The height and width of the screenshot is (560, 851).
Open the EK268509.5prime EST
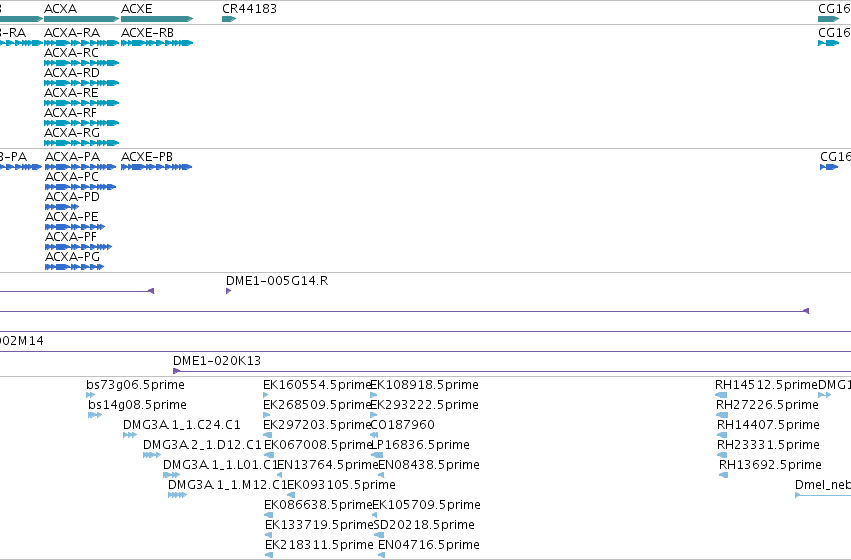[266, 415]
